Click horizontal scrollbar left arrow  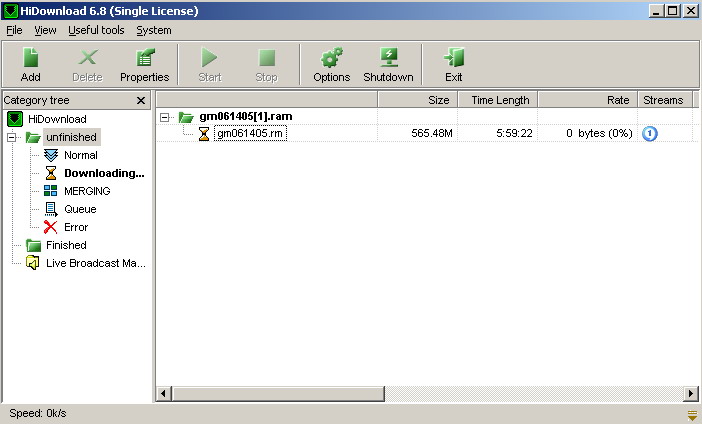163,394
